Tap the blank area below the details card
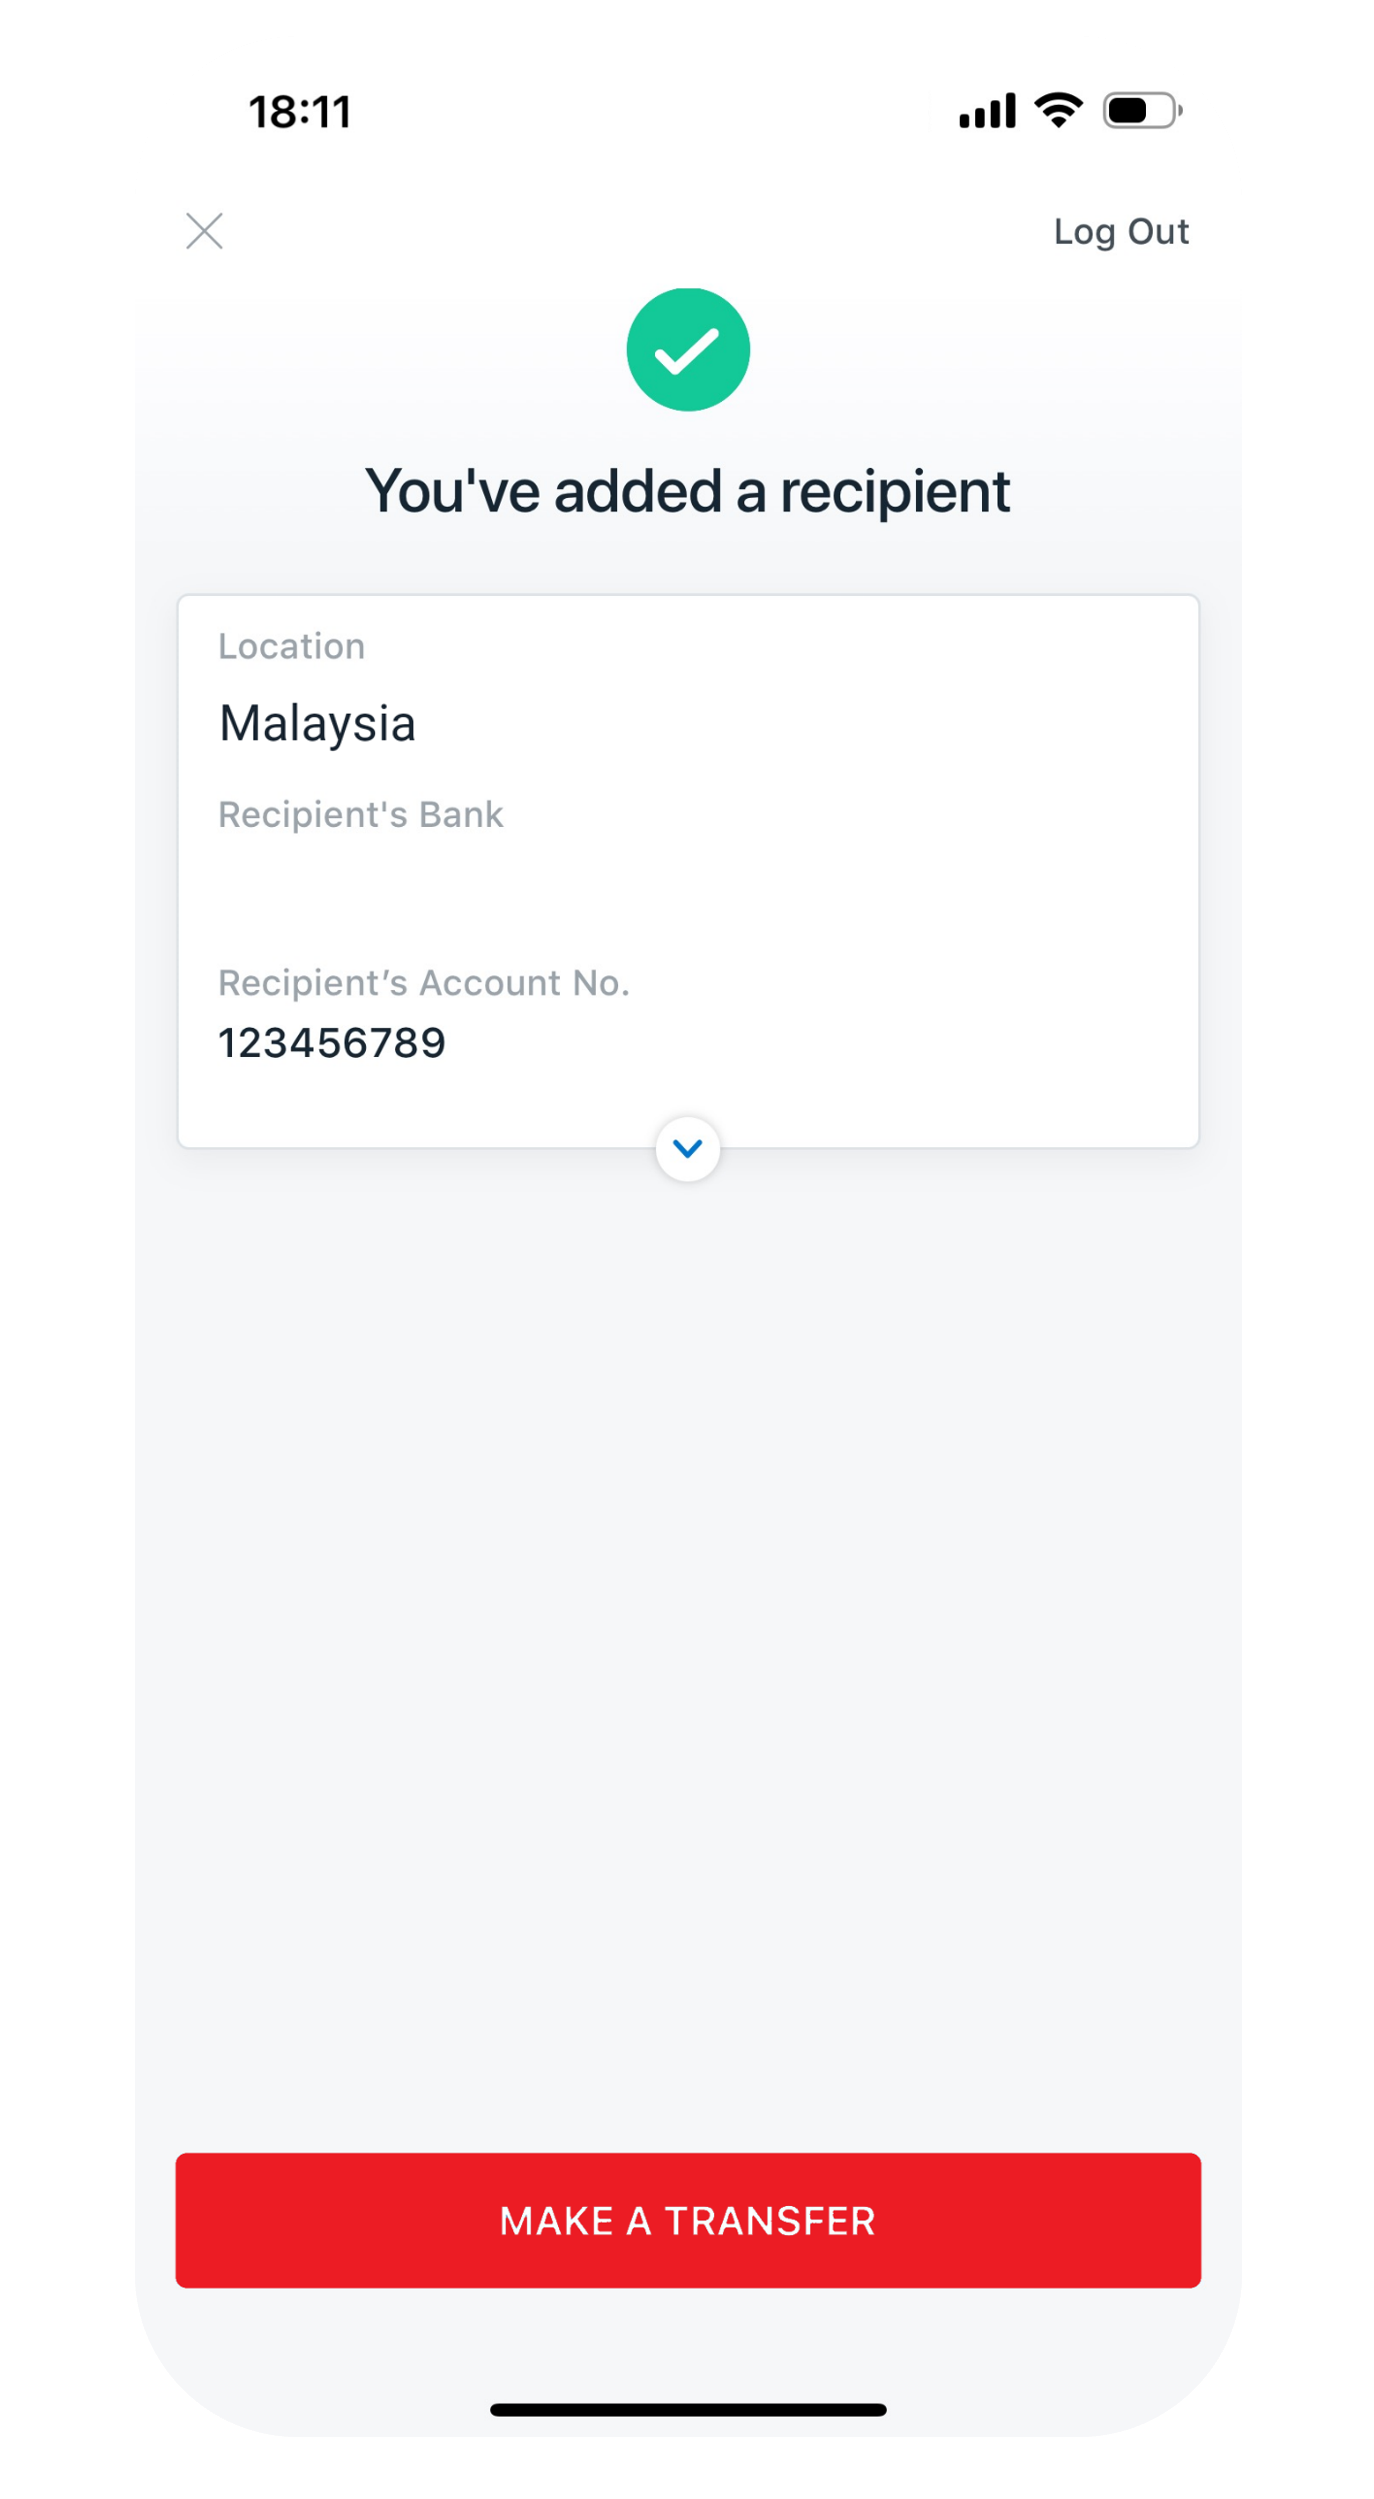 coord(687,1660)
